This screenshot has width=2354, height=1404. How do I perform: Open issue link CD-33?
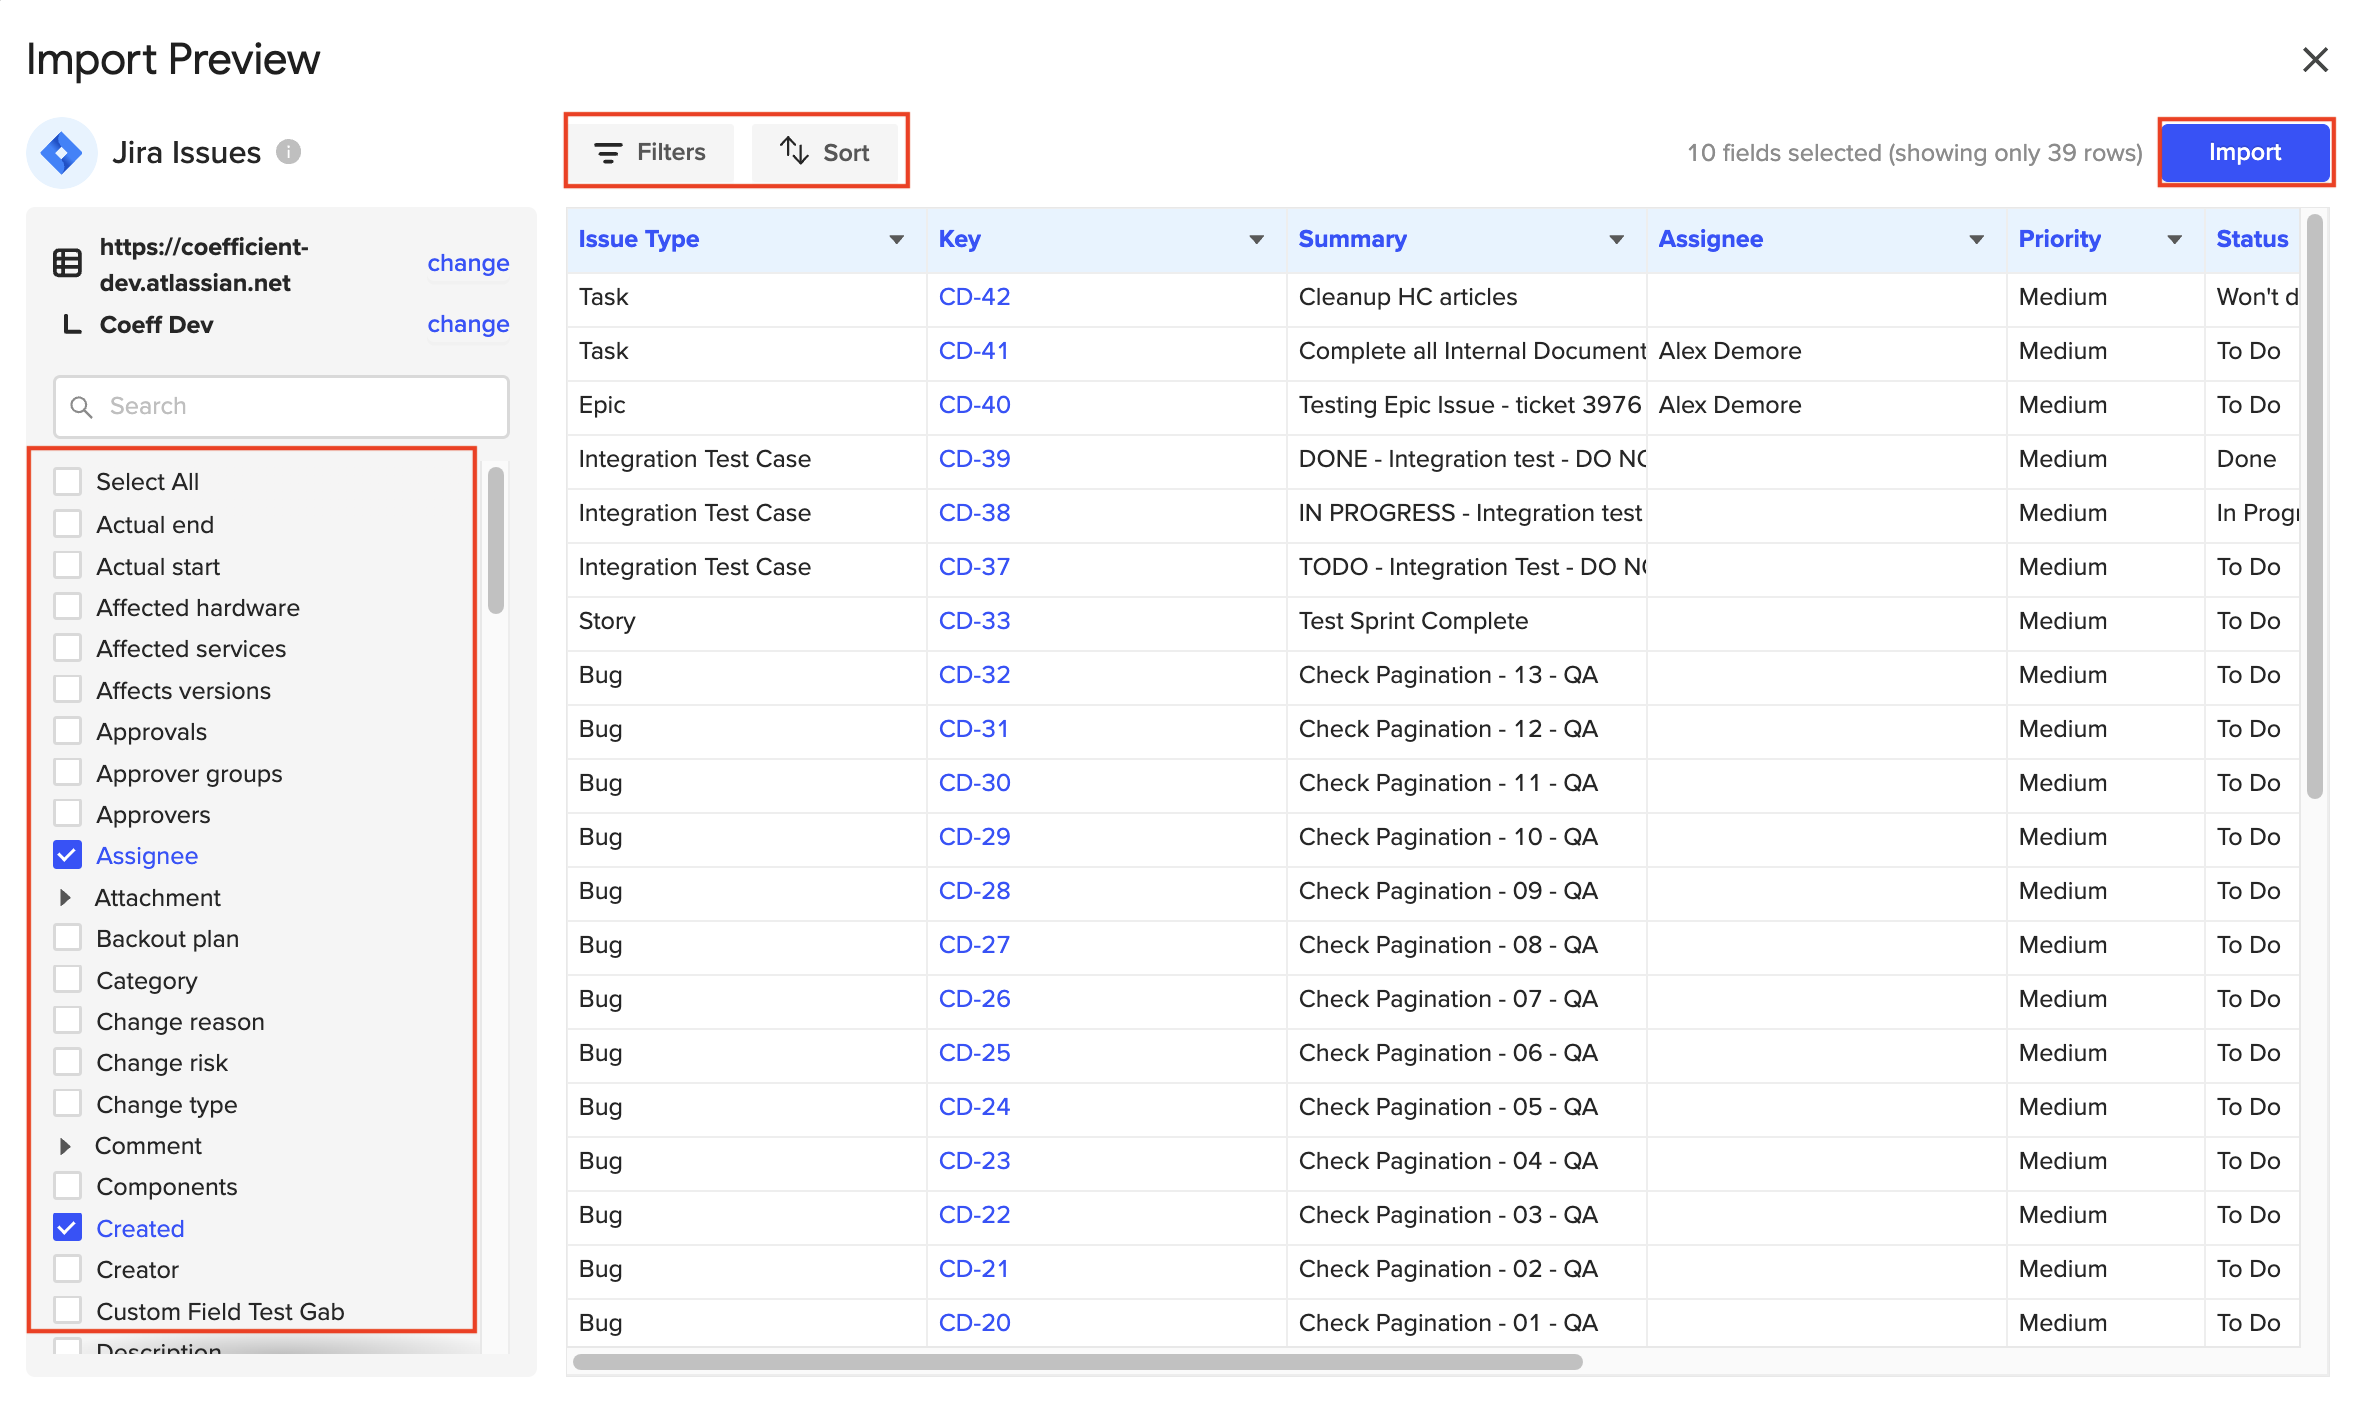click(x=974, y=621)
